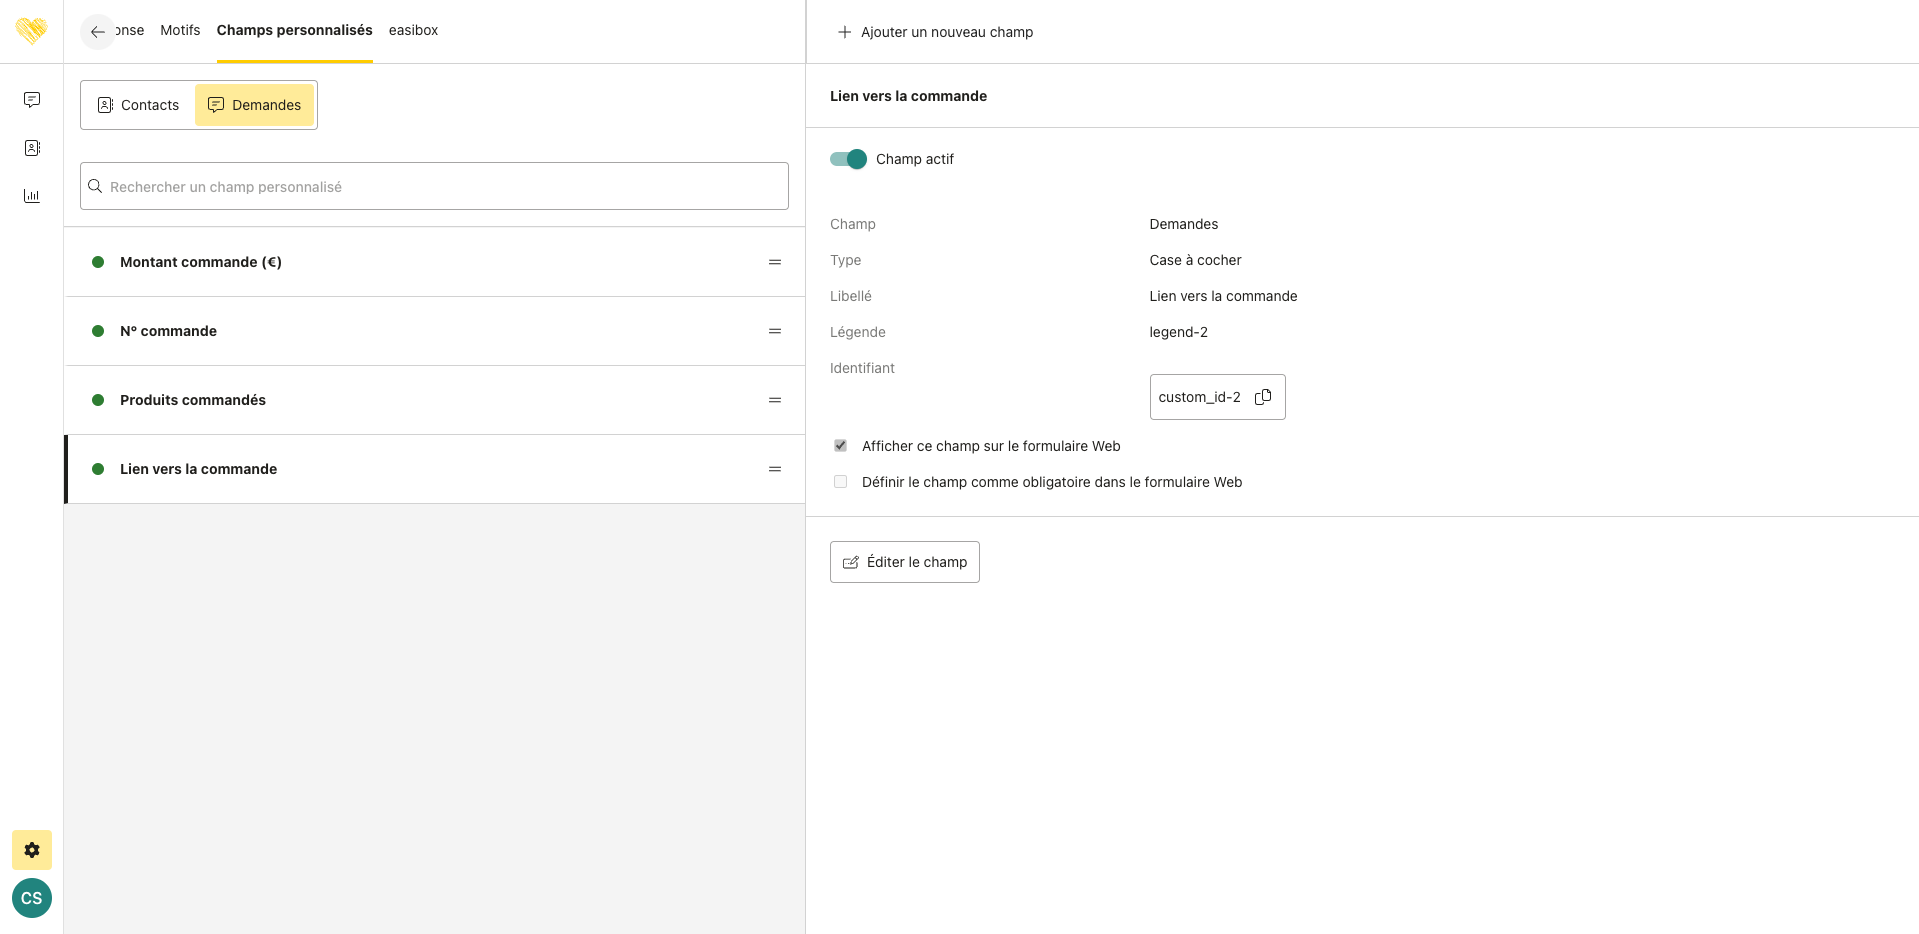Open contacts book icon in sidebar
The image size is (1919, 934).
[32, 148]
